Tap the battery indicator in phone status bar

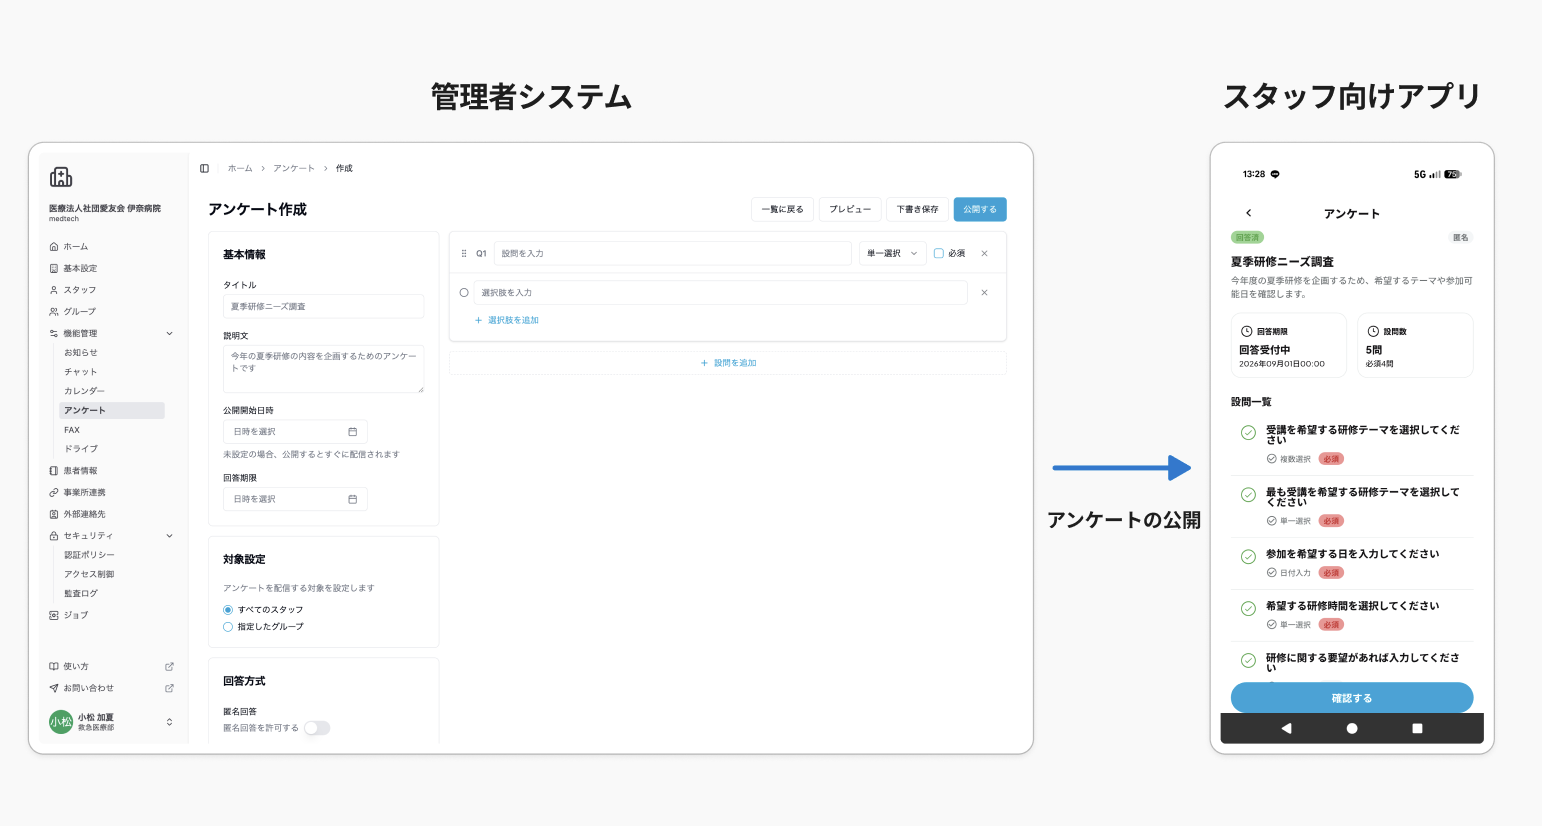(1453, 174)
